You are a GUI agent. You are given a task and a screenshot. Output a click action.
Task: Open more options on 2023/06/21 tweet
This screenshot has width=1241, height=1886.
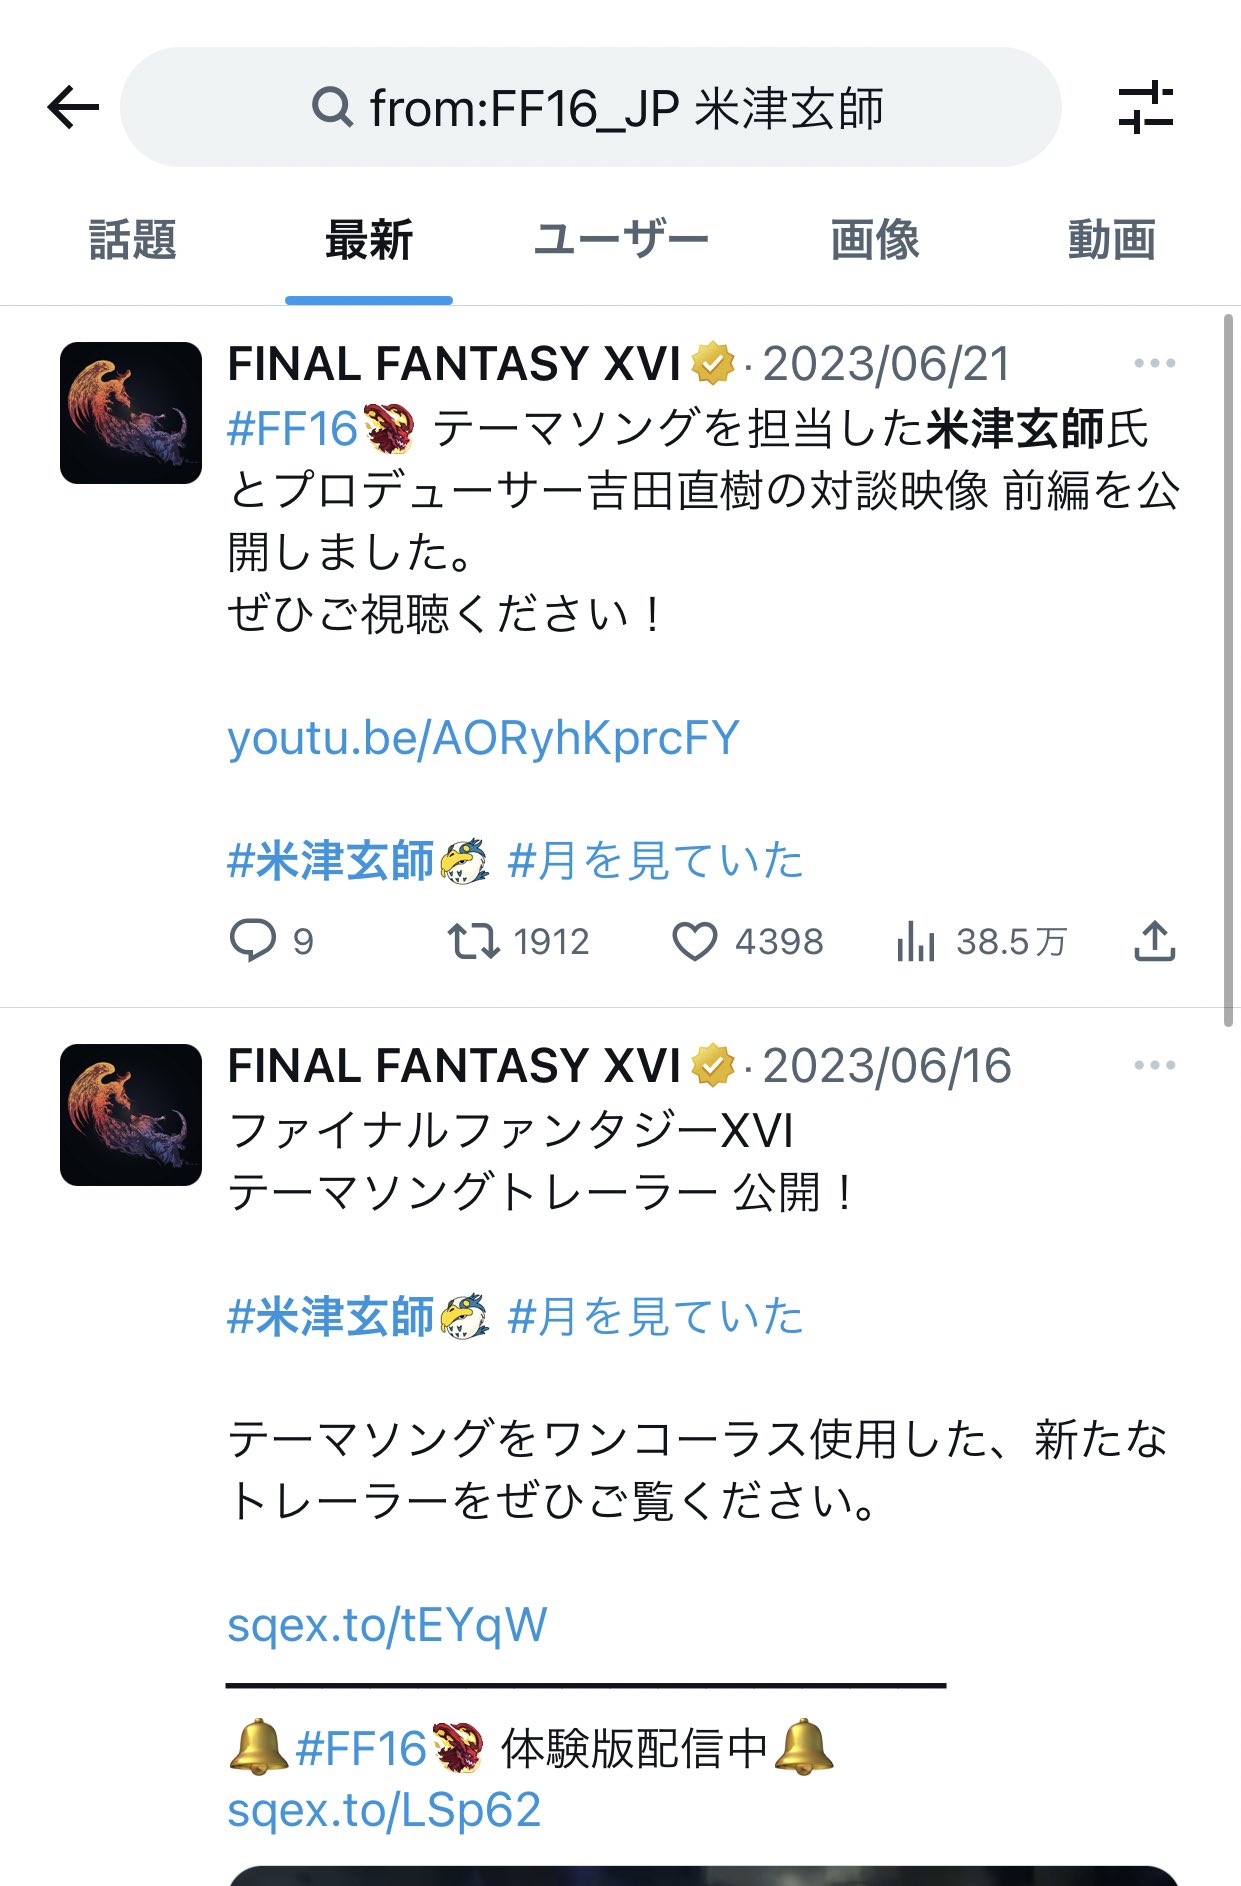(x=1155, y=363)
